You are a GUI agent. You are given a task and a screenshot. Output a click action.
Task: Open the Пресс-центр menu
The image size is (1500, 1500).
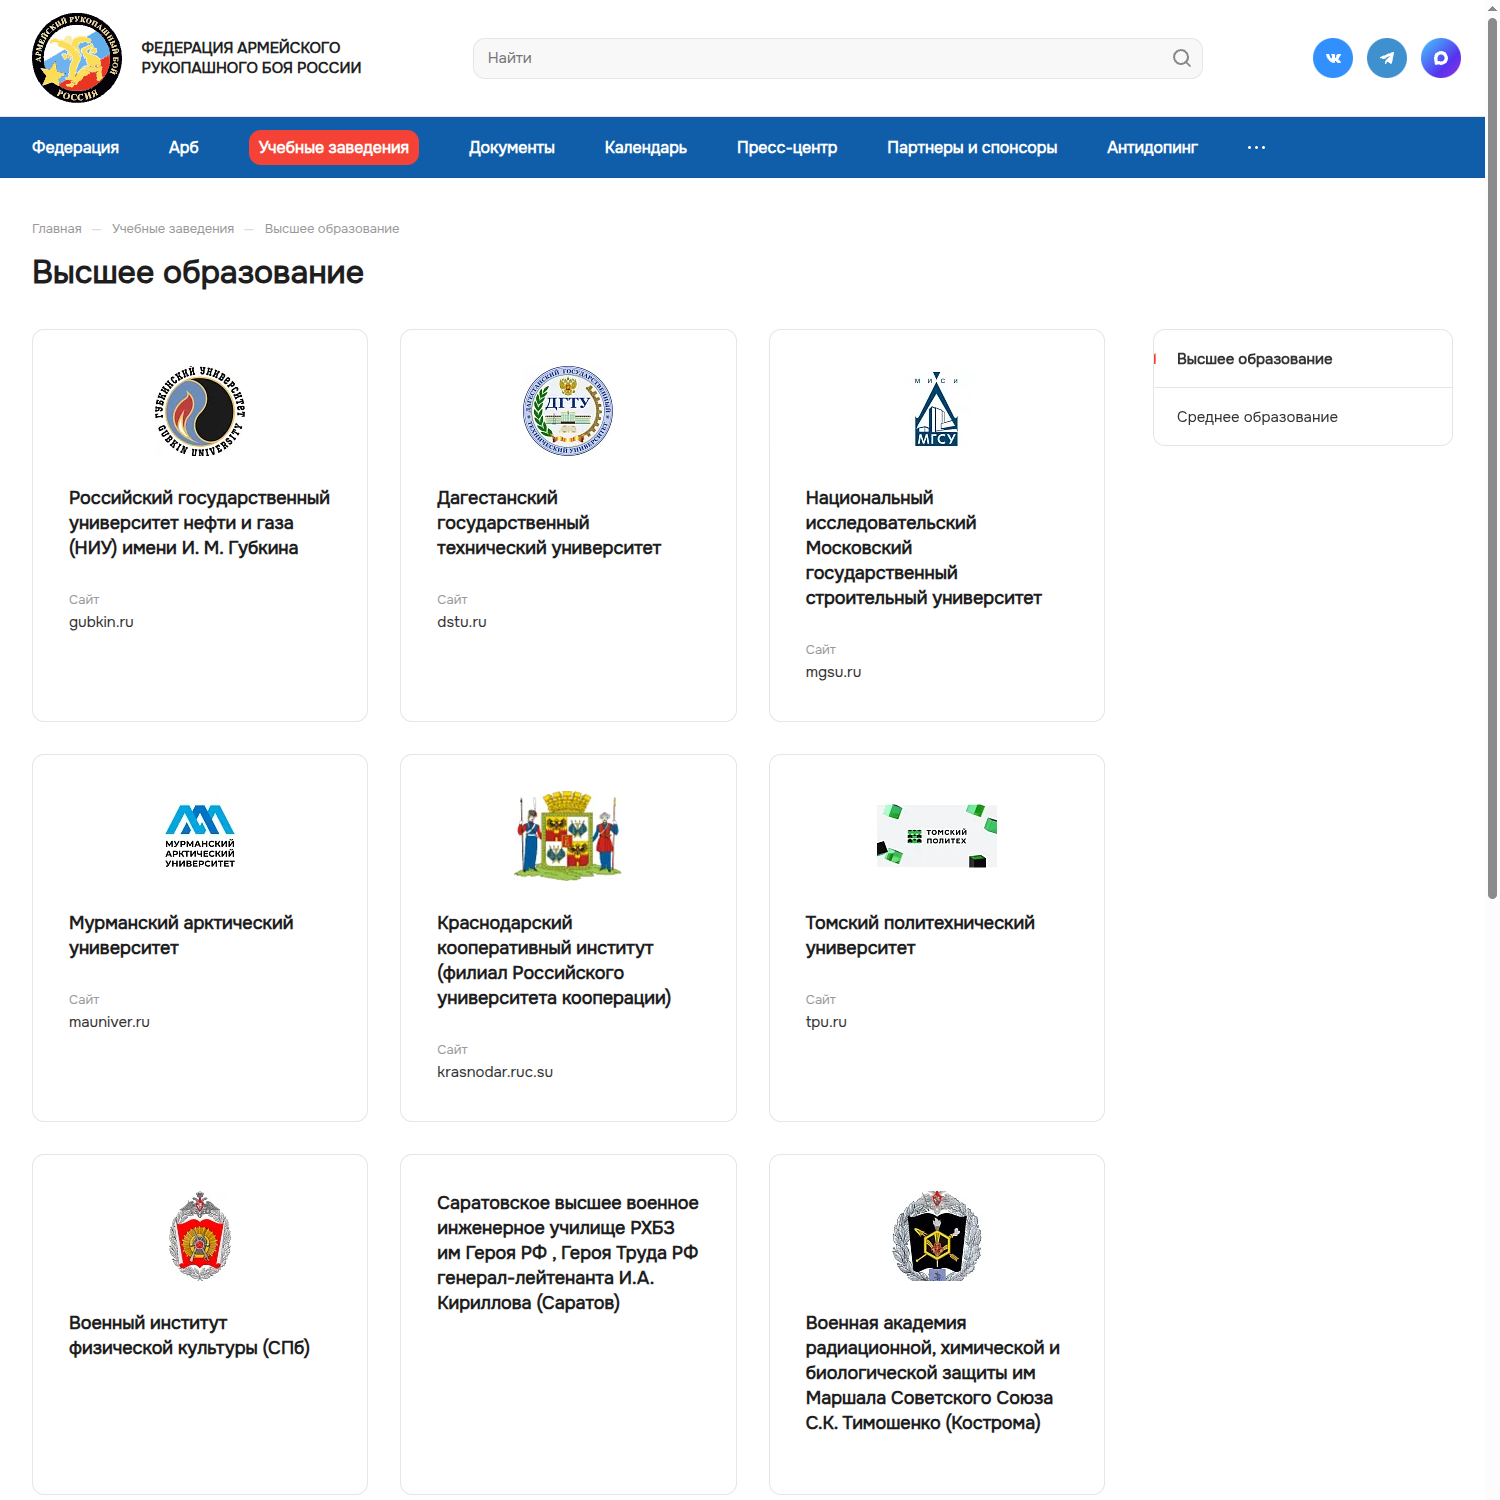[787, 148]
